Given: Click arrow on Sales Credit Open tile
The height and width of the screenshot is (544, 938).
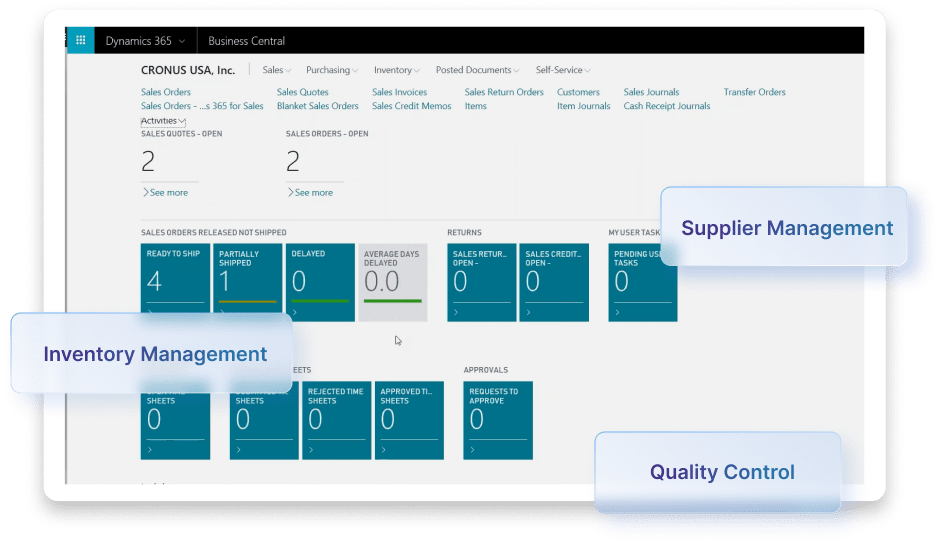Looking at the screenshot, I should click(528, 312).
